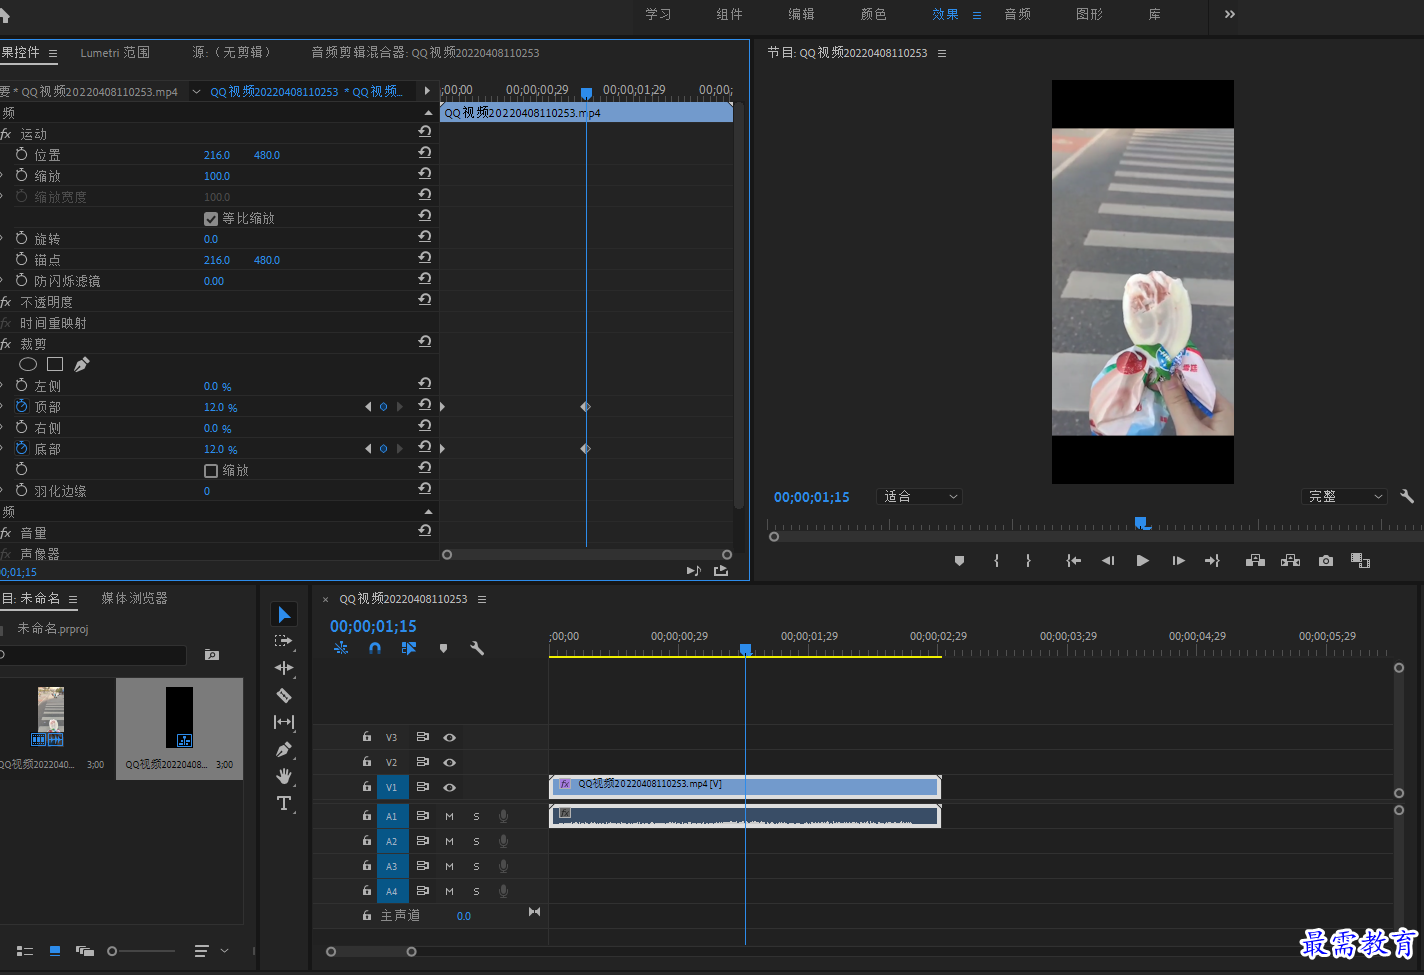The width and height of the screenshot is (1424, 975).
Task: Switch project panel to list view
Action: [x=25, y=951]
